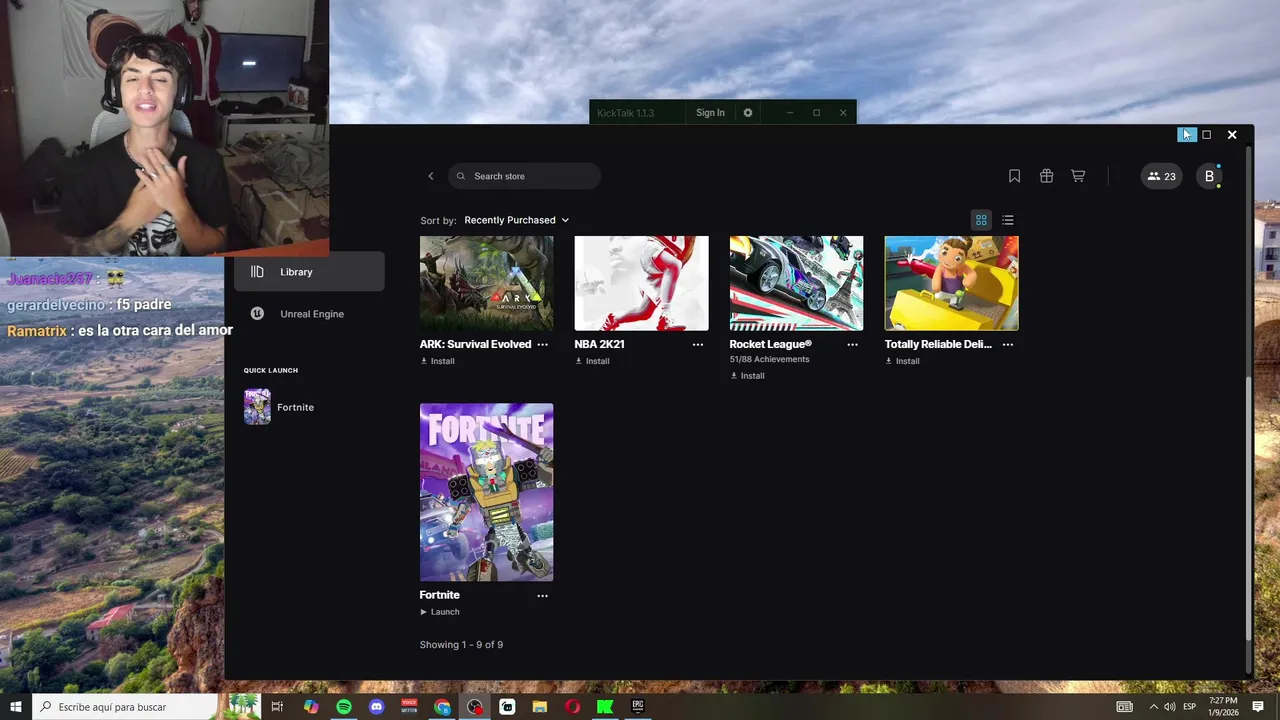This screenshot has height=720, width=1280.
Task: Open Copilot from the taskbar
Action: click(311, 707)
